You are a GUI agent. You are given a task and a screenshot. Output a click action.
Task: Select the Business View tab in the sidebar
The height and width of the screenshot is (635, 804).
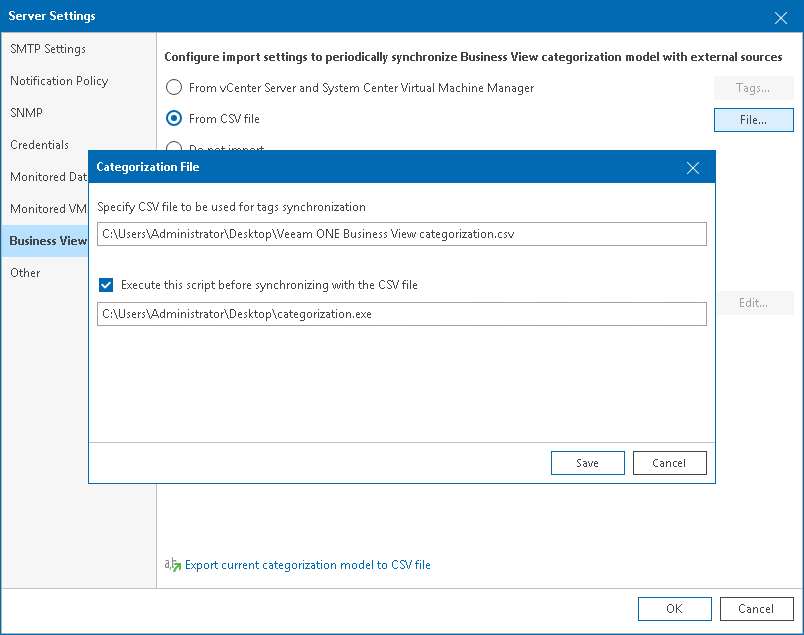click(48, 241)
